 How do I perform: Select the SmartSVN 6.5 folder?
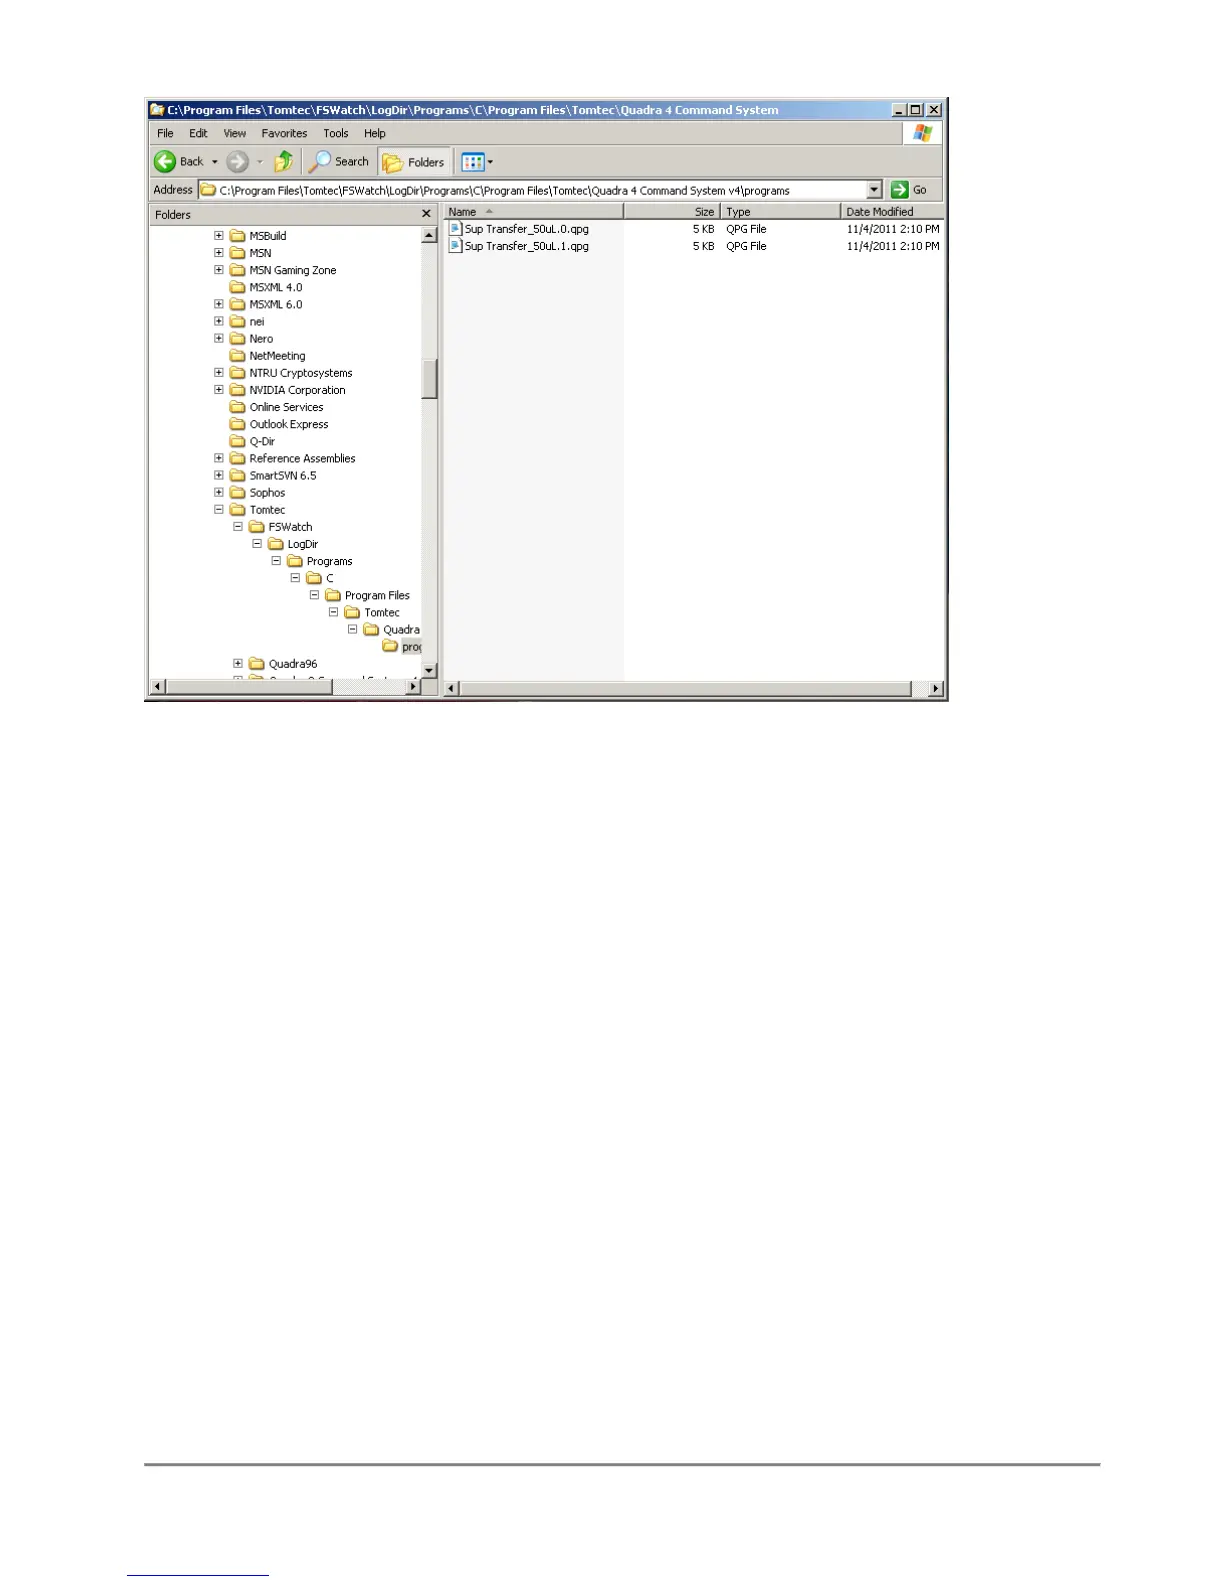click(x=283, y=476)
